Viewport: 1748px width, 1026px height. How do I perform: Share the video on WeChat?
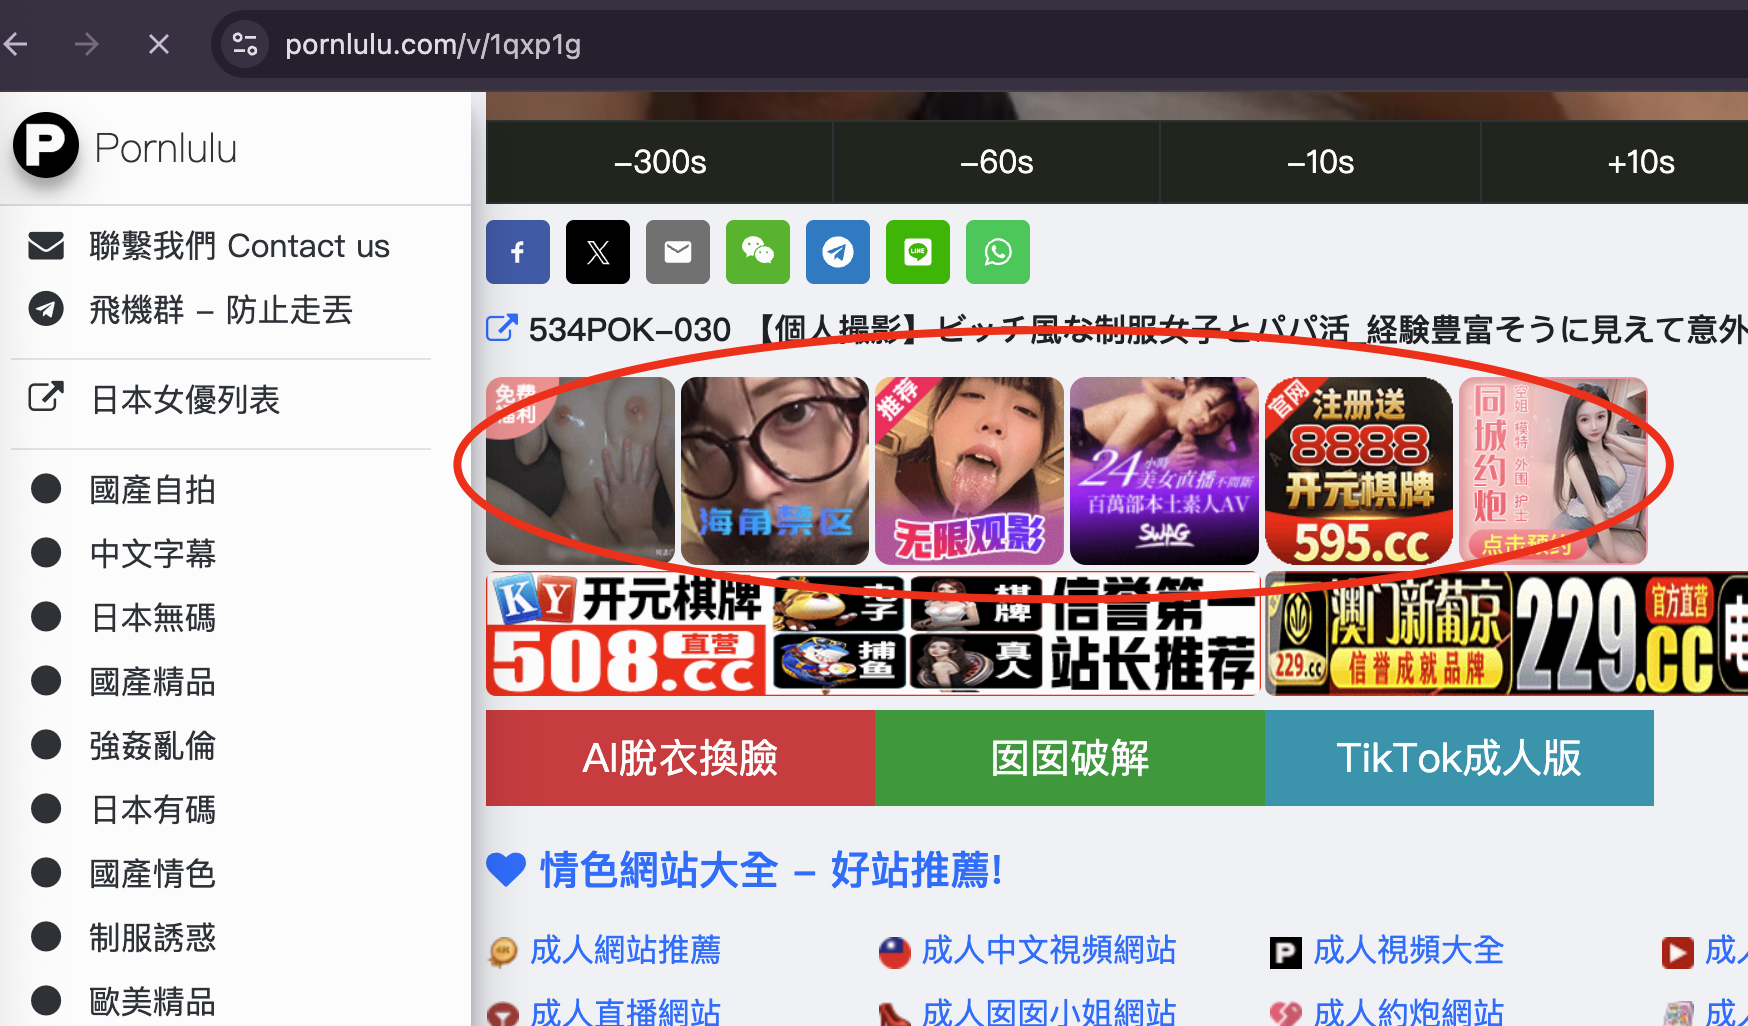(757, 252)
